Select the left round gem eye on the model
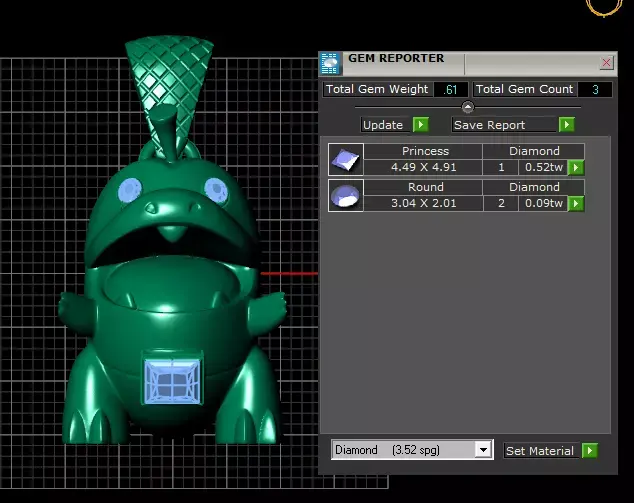This screenshot has height=503, width=634. pos(130,190)
